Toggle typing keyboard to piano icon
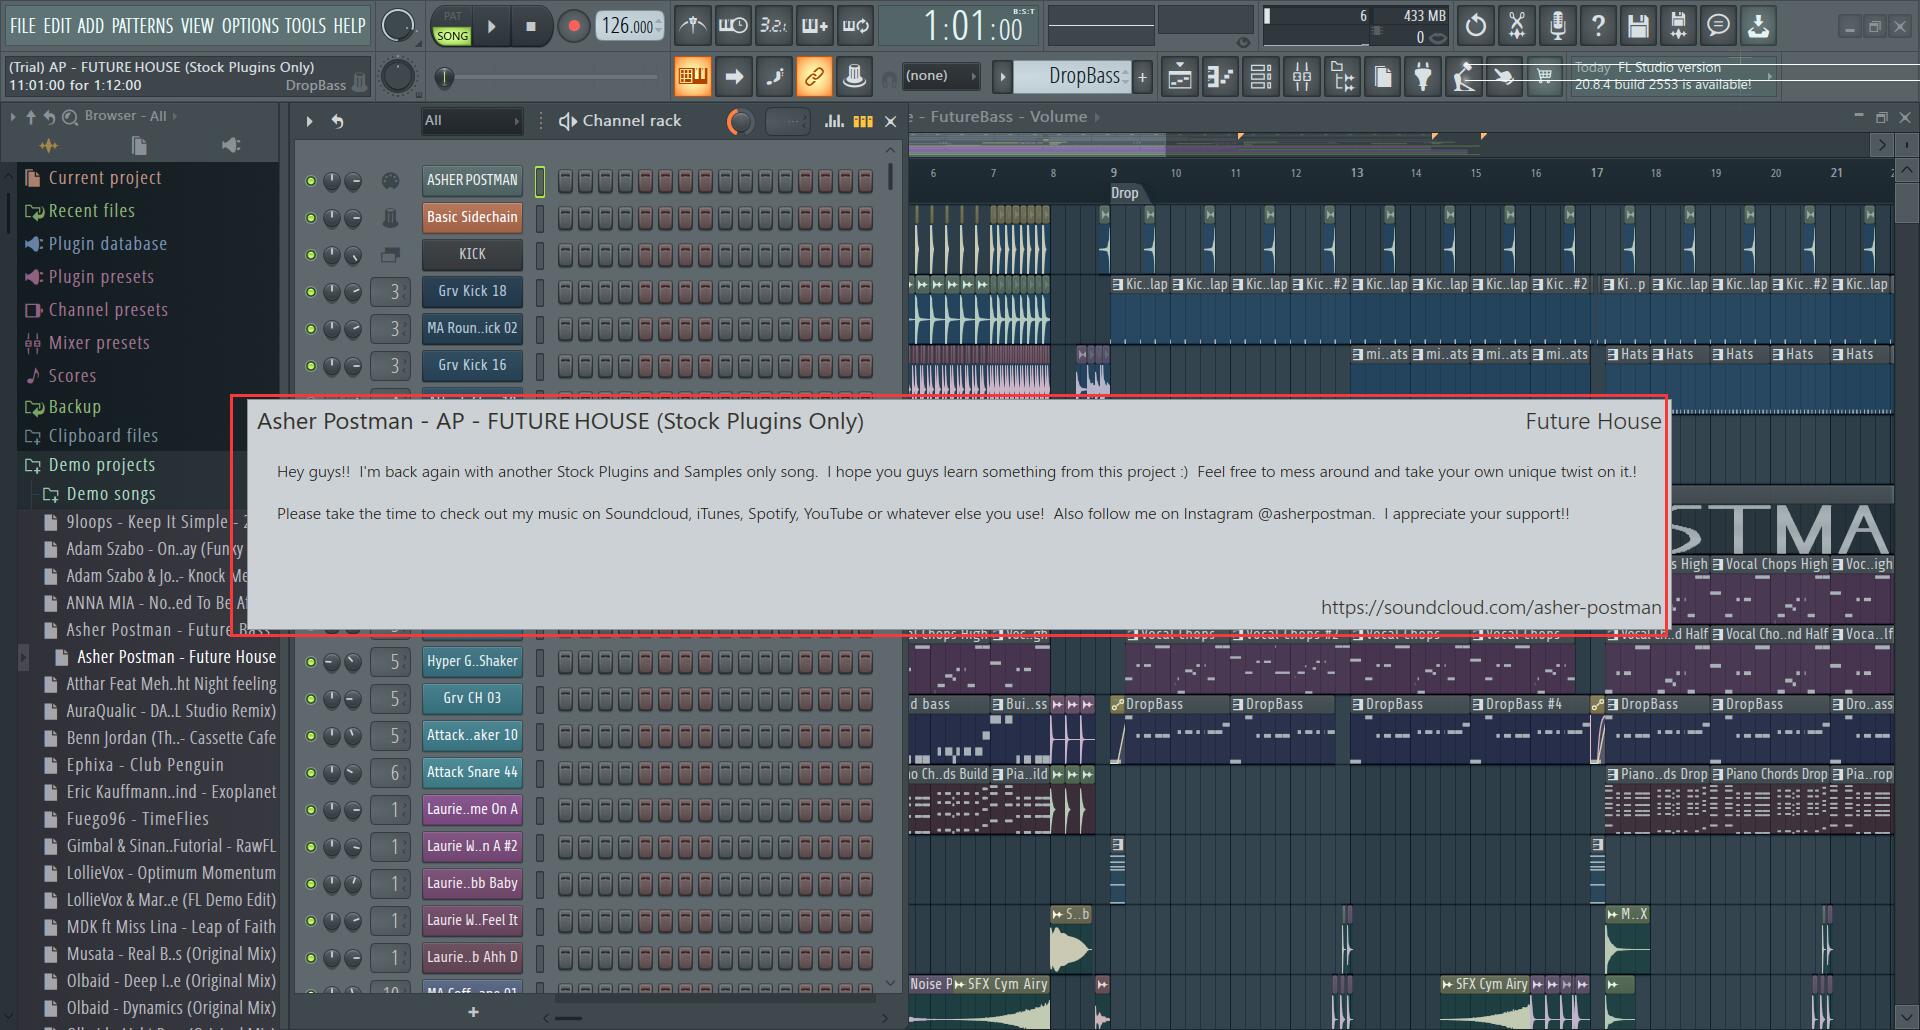1920x1030 pixels. [x=692, y=76]
